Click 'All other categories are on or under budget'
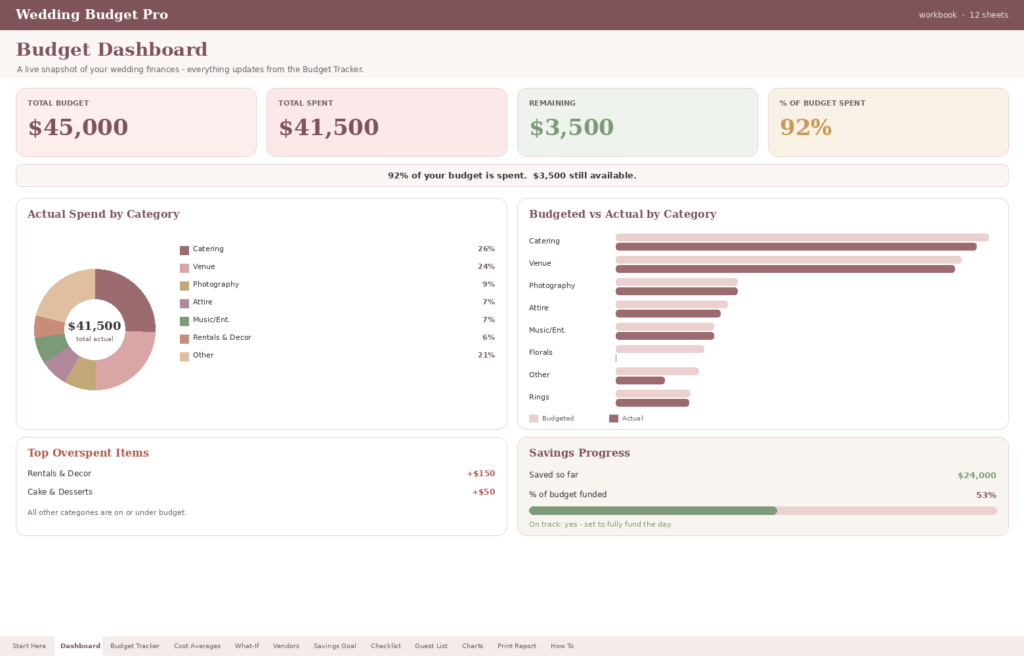The image size is (1024, 656). pyautogui.click(x=106, y=512)
